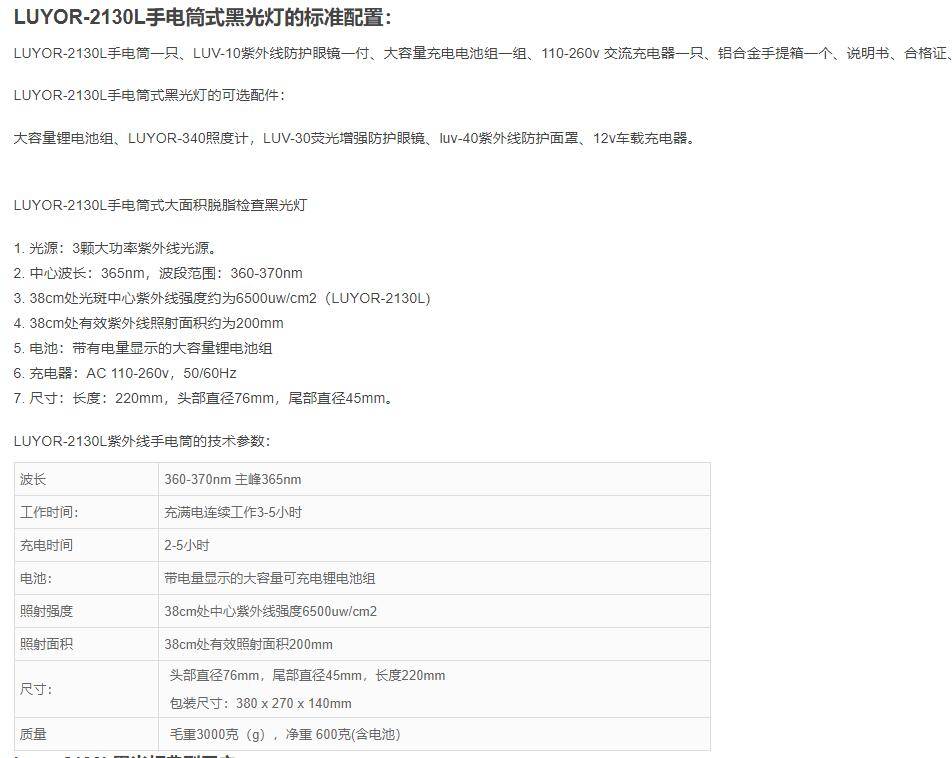This screenshot has height=758, width=952.
Task: Click the line ending with 可选配件
Action: tap(149, 95)
